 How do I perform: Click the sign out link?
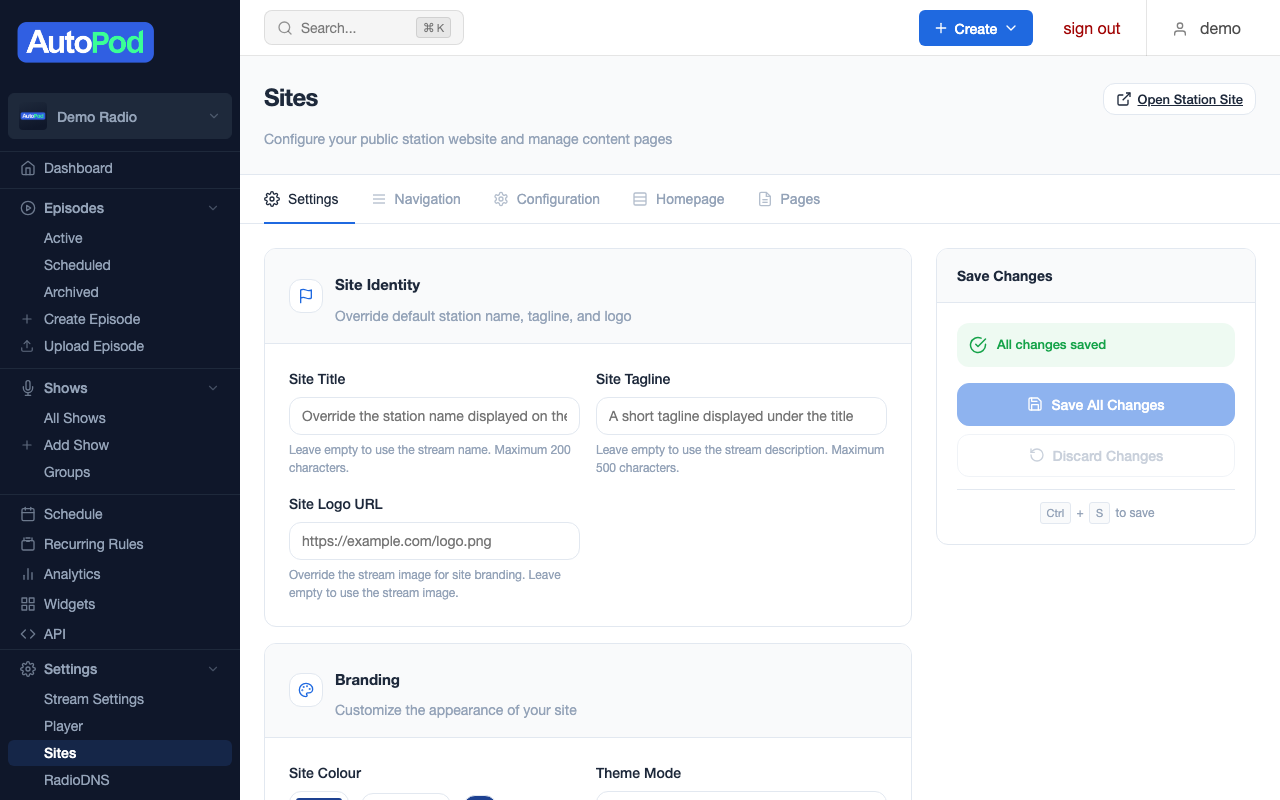(x=1091, y=28)
